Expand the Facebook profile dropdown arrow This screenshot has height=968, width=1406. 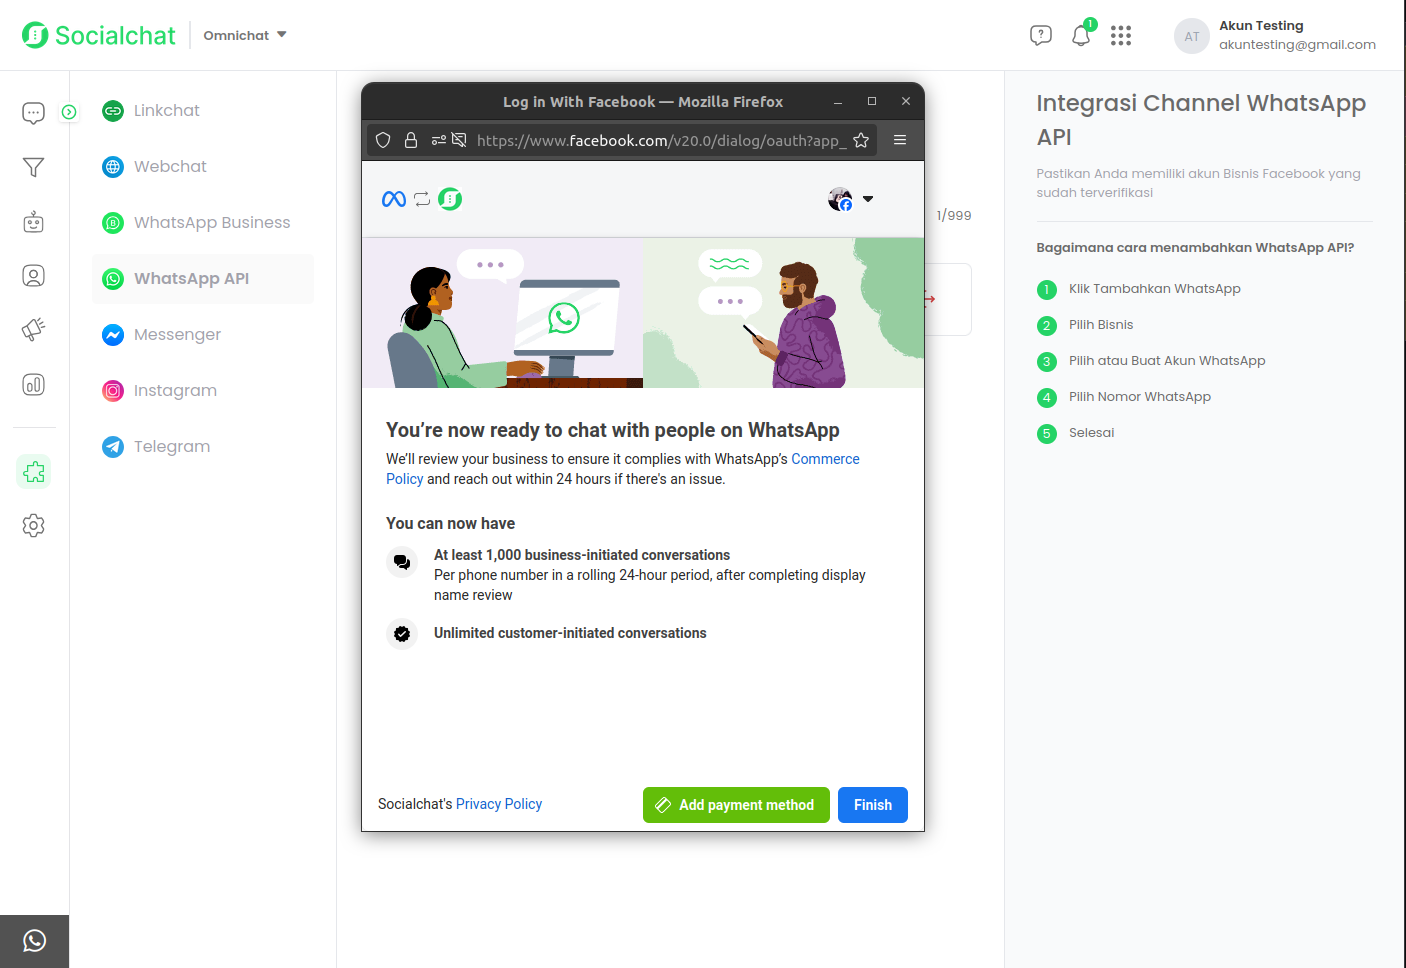click(868, 199)
